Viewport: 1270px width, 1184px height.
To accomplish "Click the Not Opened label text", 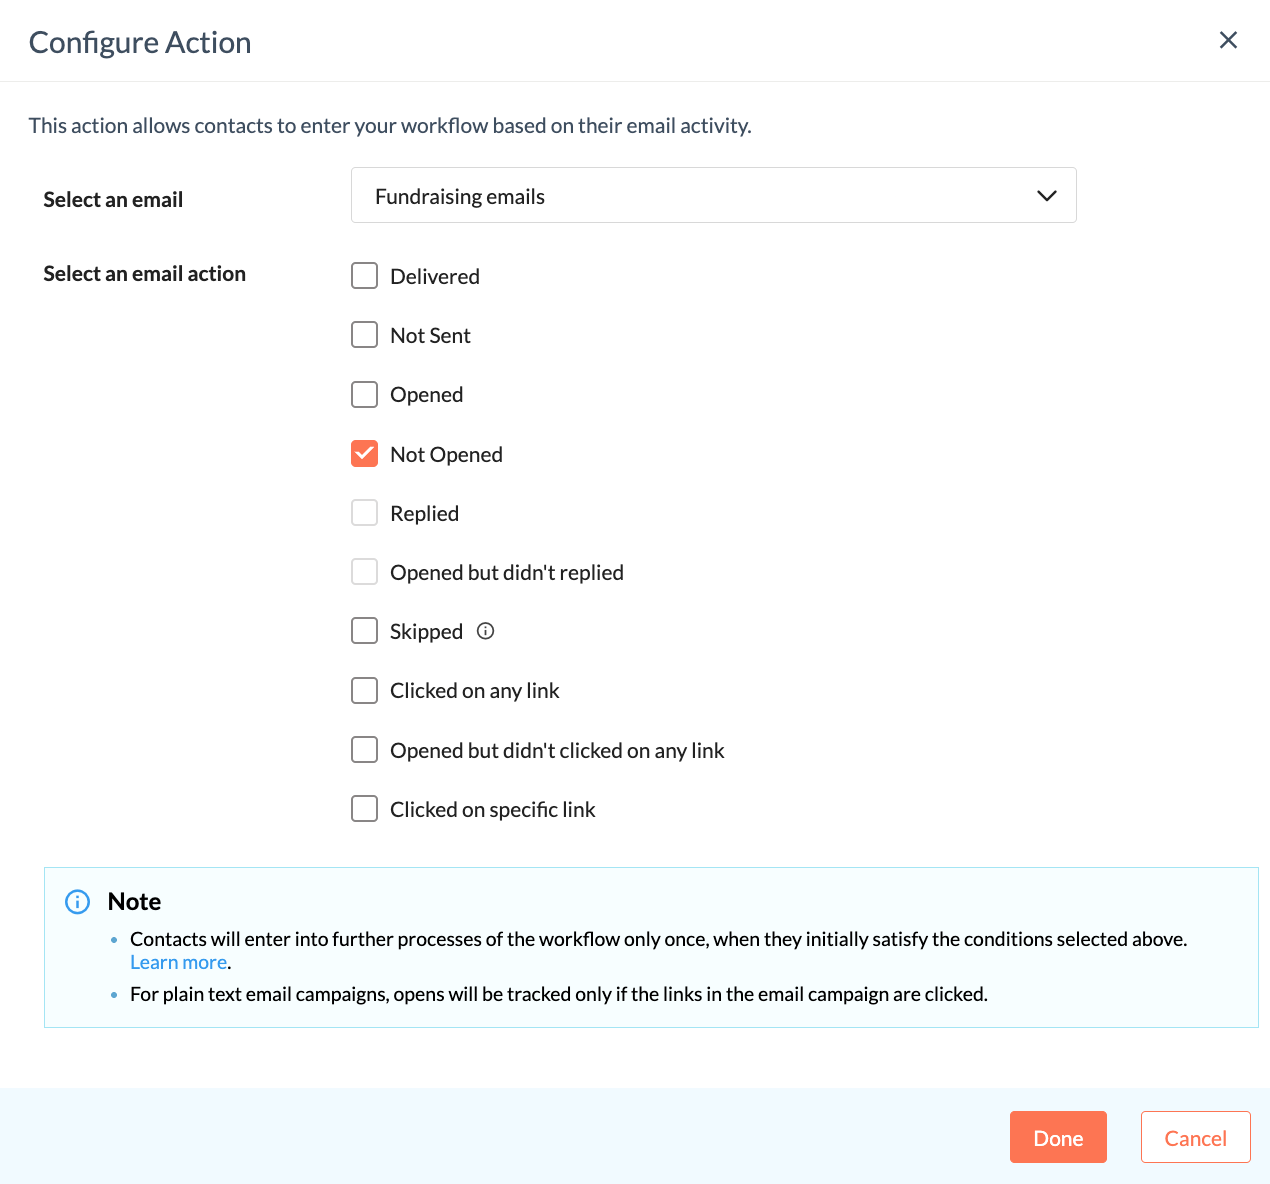I will 446,455.
